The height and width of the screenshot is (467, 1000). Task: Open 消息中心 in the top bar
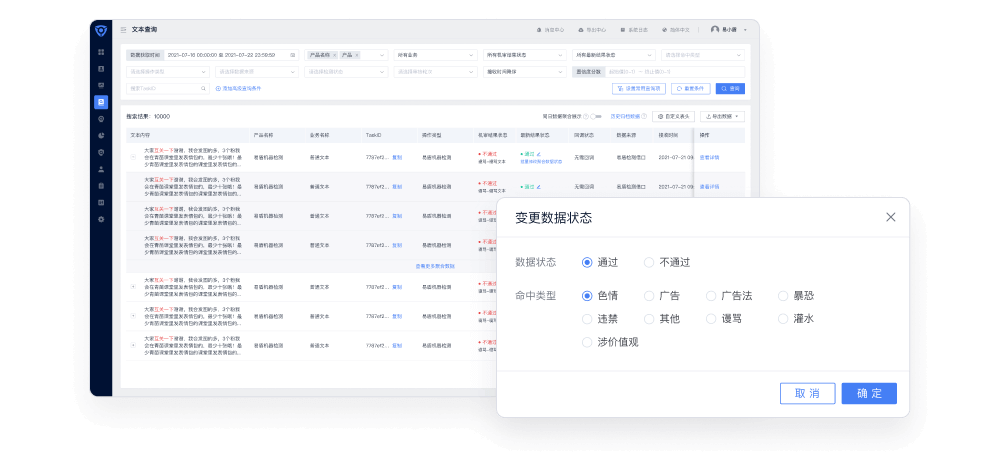[x=550, y=30]
